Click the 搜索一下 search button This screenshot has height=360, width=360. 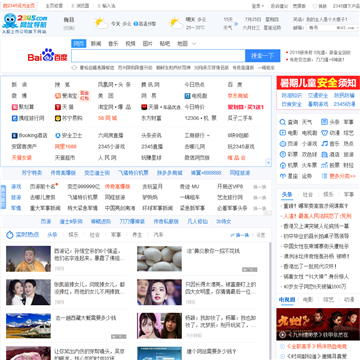263,56
